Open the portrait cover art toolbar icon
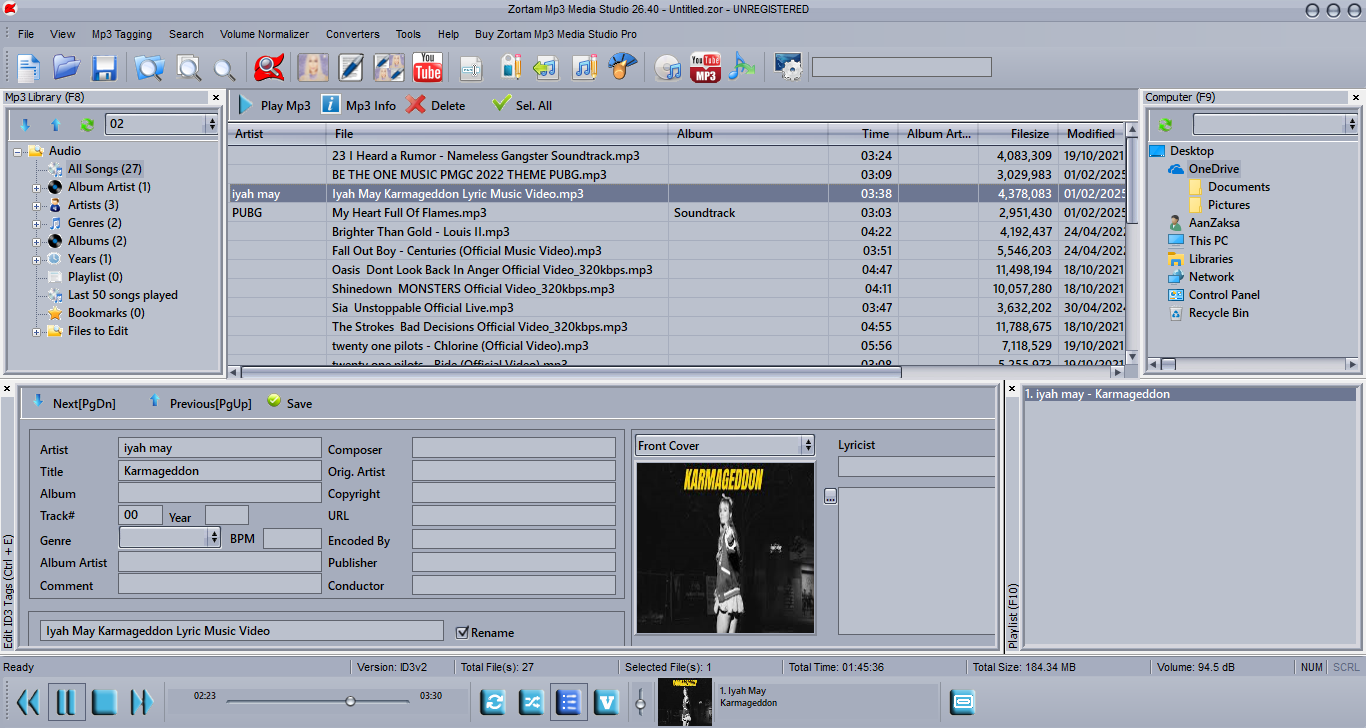Image resolution: width=1366 pixels, height=728 pixels. [x=313, y=68]
